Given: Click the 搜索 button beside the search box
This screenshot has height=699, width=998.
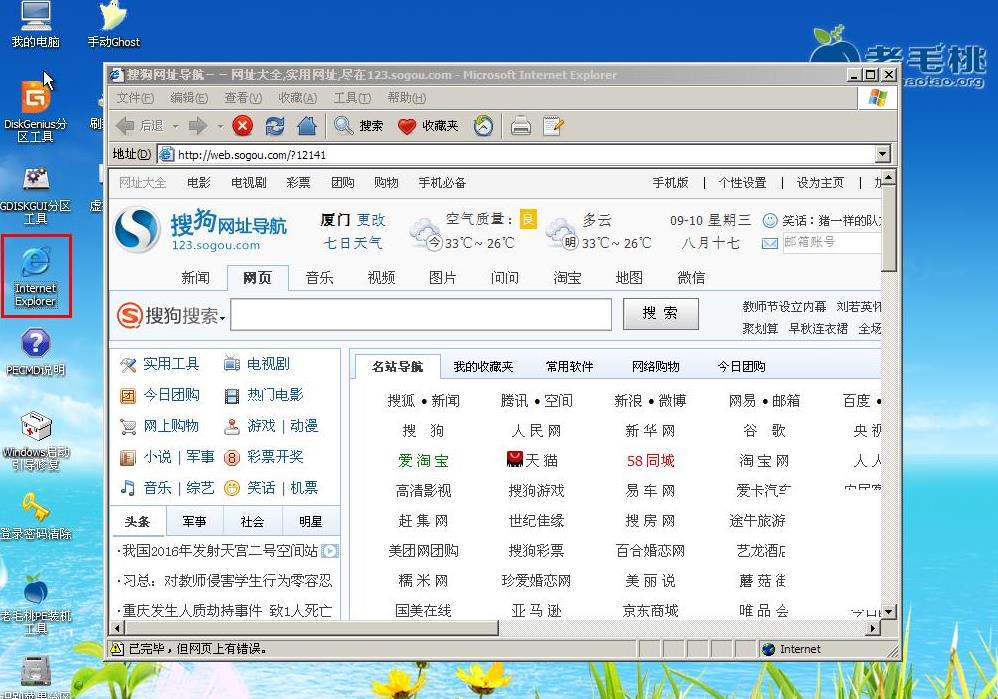Looking at the screenshot, I should click(660, 313).
